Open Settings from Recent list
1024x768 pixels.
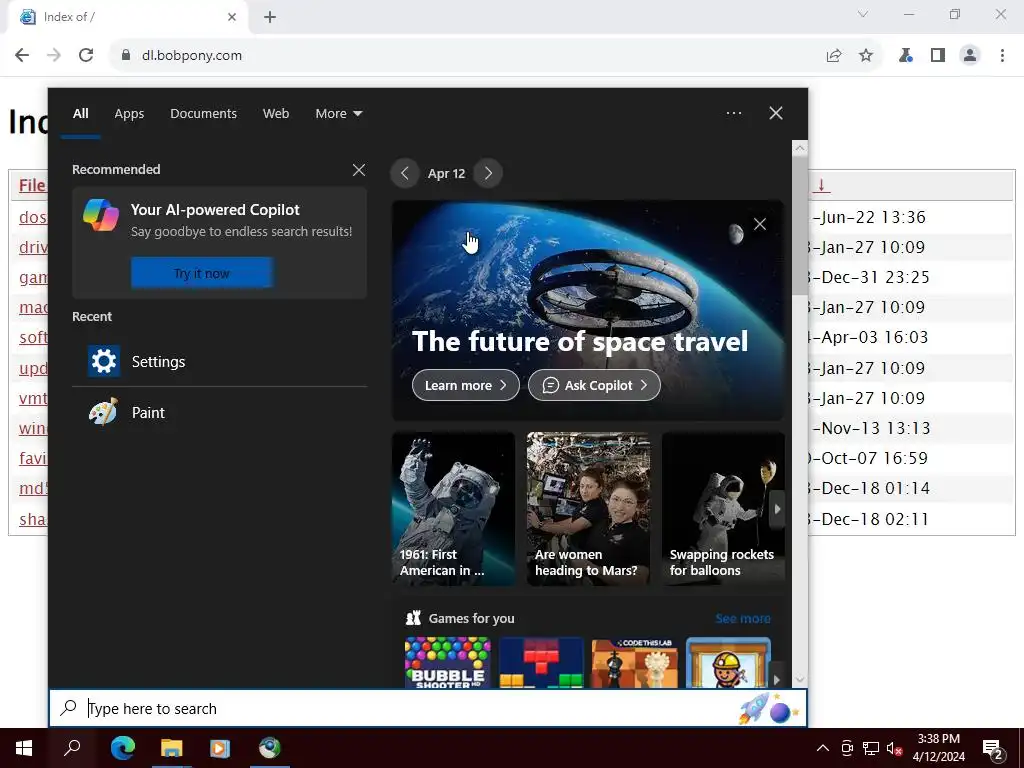[219, 361]
